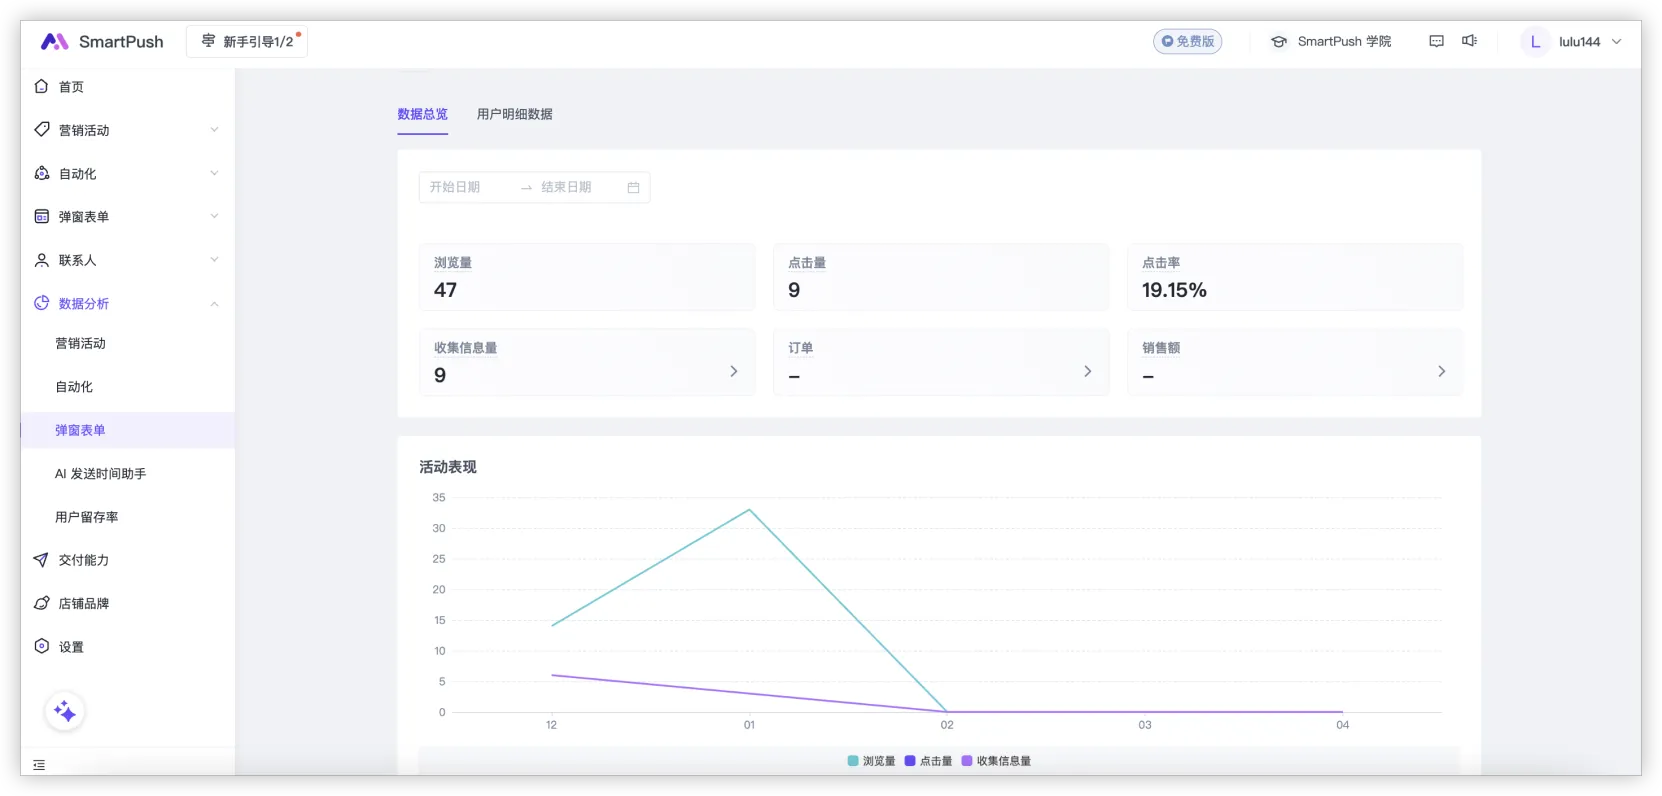
Task: Open the announcements speaker icon
Action: 1469,41
